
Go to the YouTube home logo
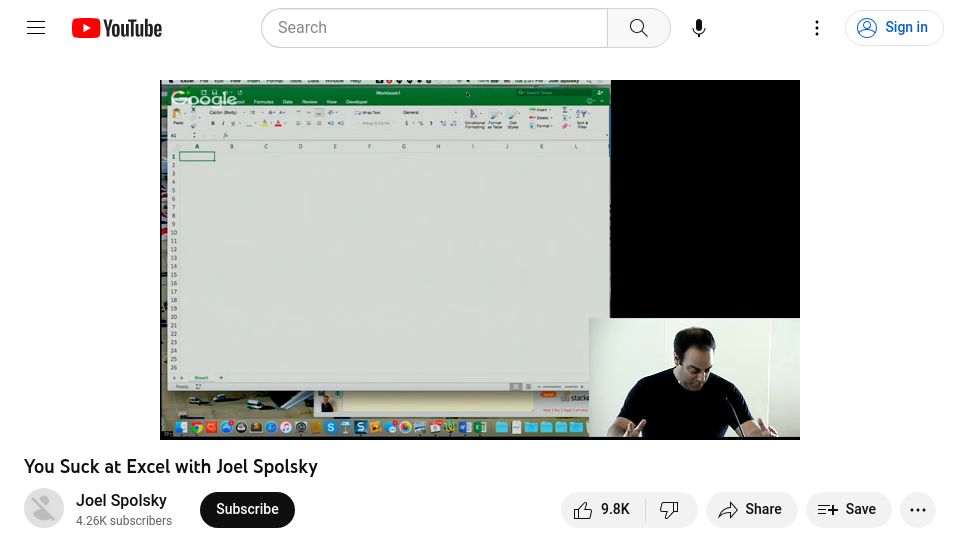point(117,28)
